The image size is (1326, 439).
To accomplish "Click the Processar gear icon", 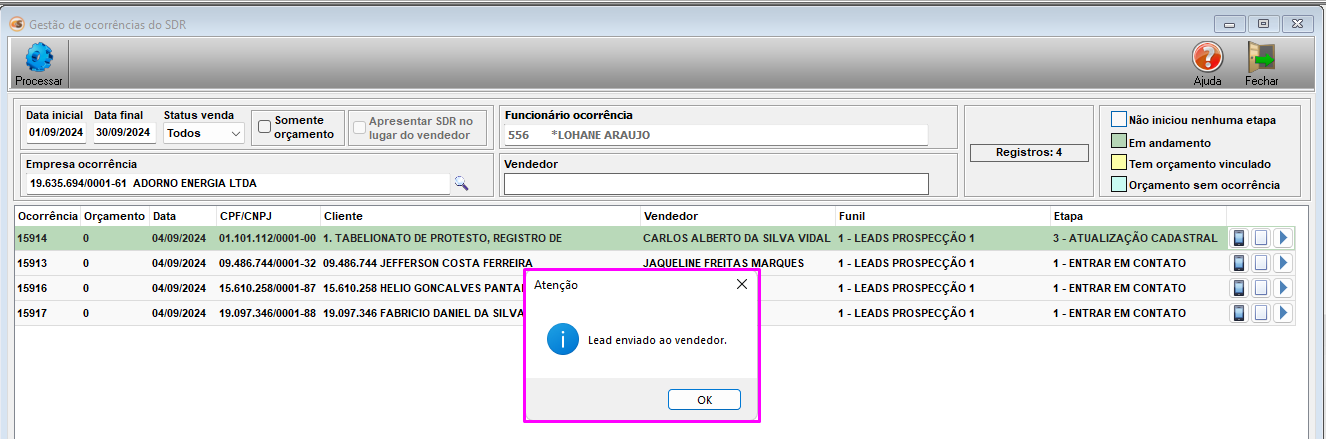I will (x=38, y=58).
